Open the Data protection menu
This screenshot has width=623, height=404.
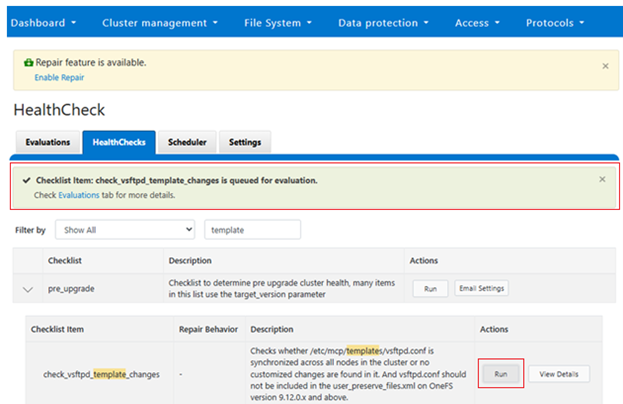point(384,22)
